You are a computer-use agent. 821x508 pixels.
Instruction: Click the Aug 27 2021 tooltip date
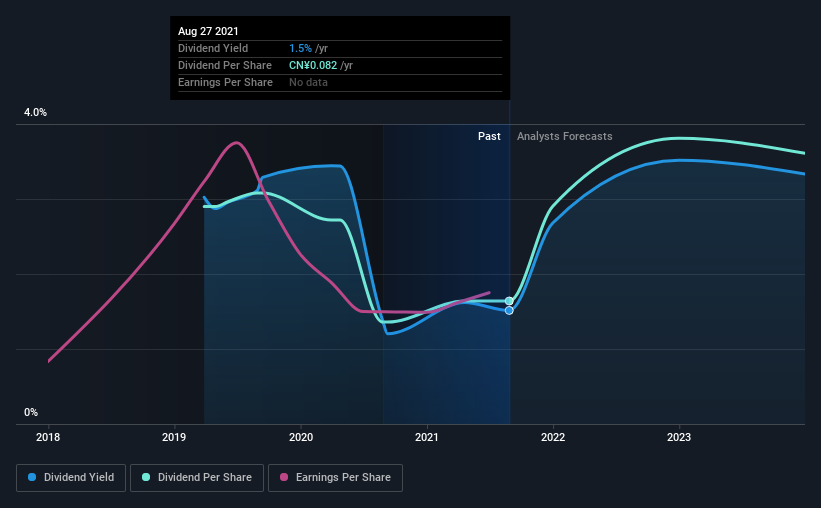tap(208, 31)
